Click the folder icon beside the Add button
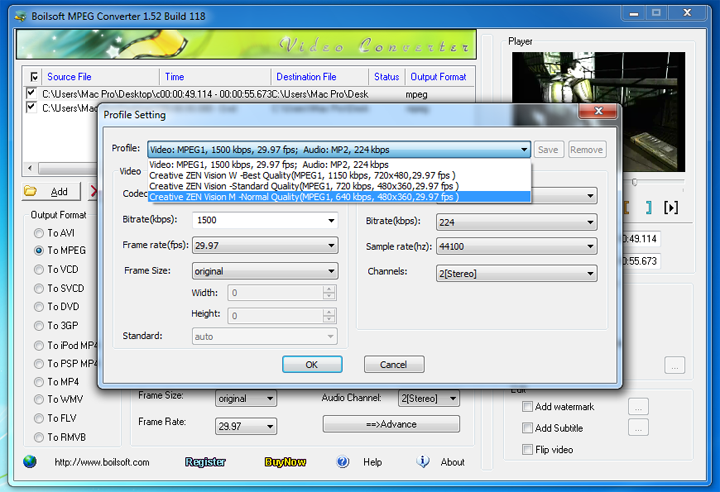 30,191
